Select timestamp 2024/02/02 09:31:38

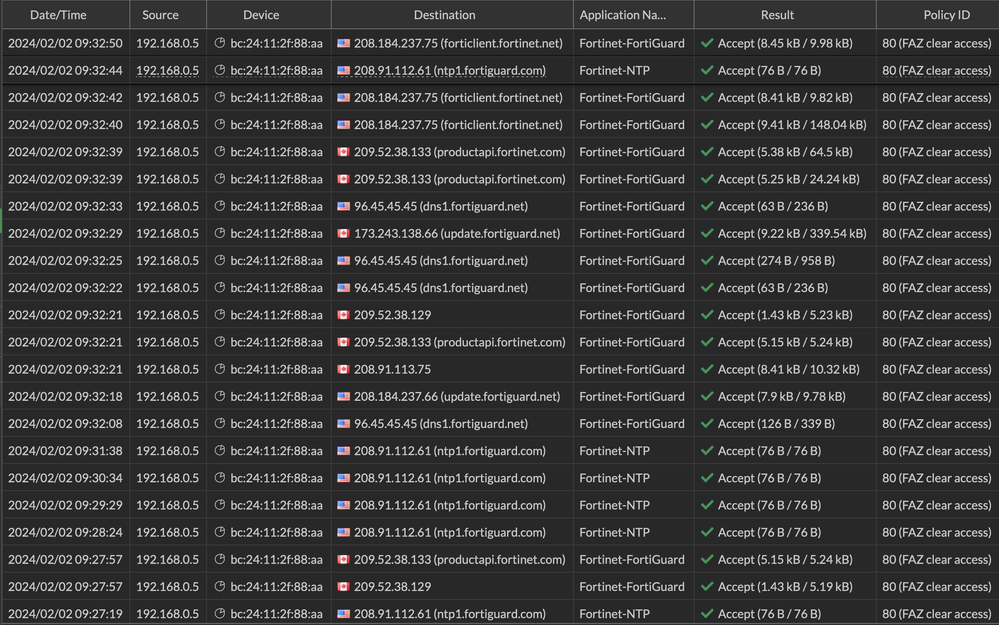coord(65,451)
